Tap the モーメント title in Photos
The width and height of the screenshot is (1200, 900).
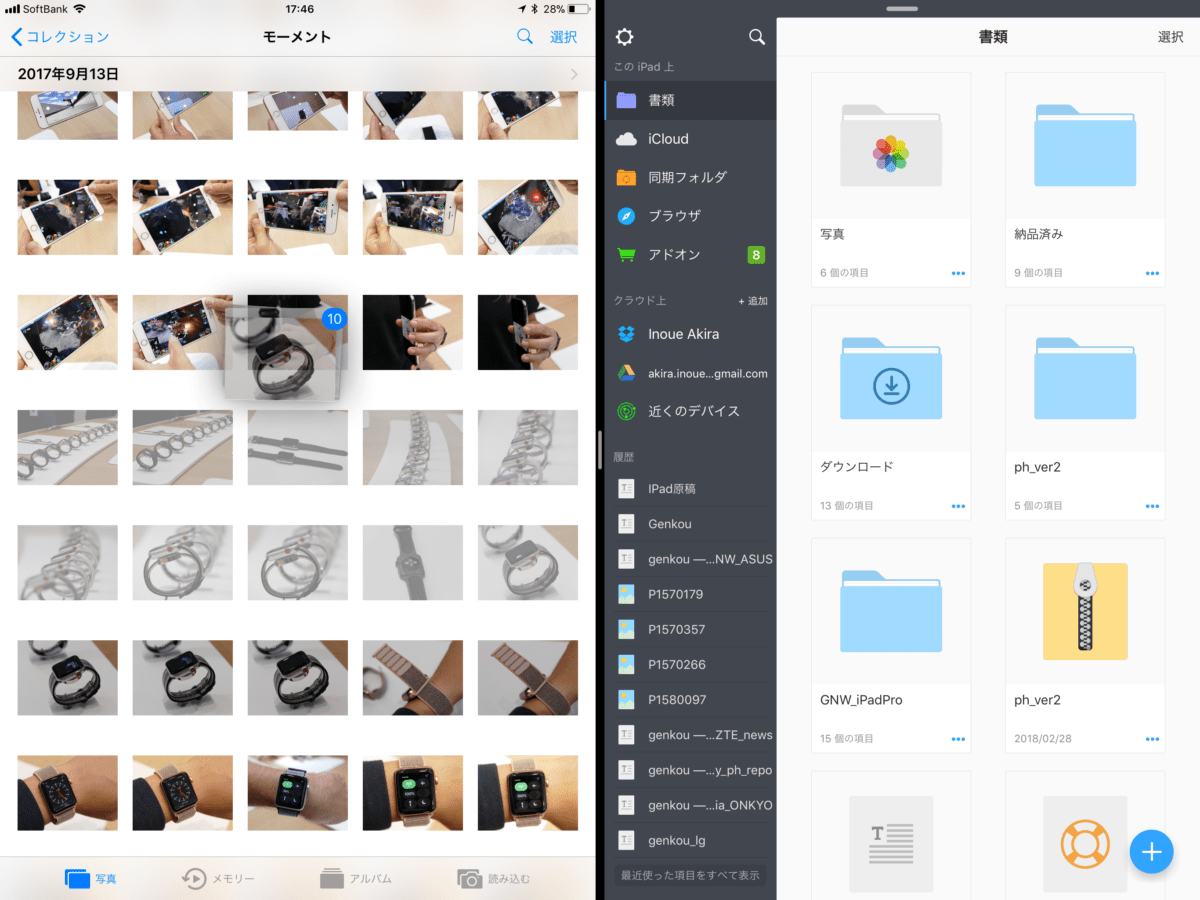tap(297, 37)
